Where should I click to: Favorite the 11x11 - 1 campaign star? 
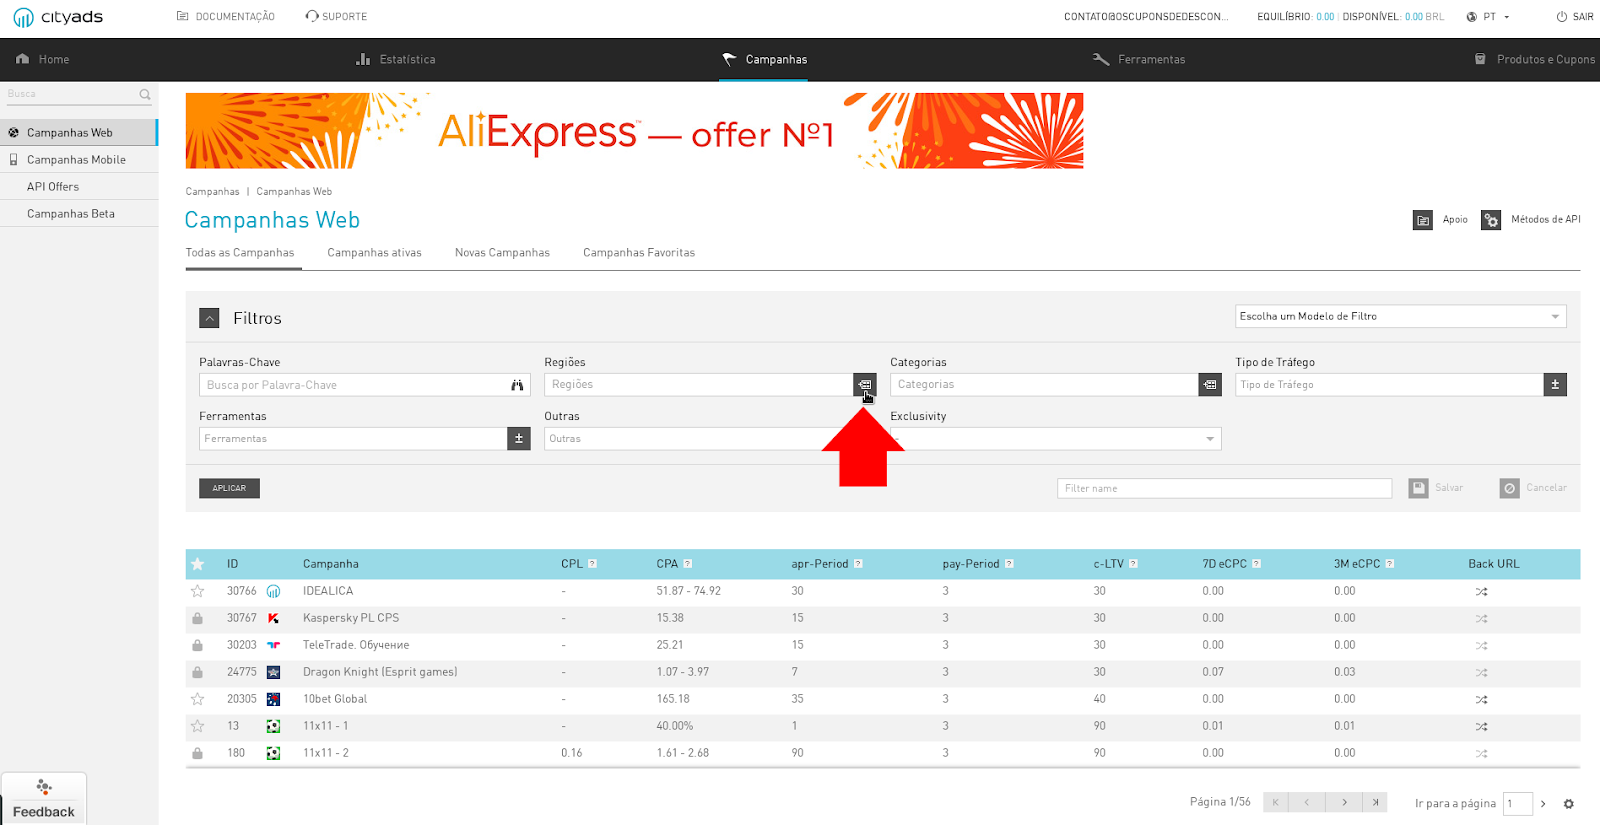tap(198, 726)
